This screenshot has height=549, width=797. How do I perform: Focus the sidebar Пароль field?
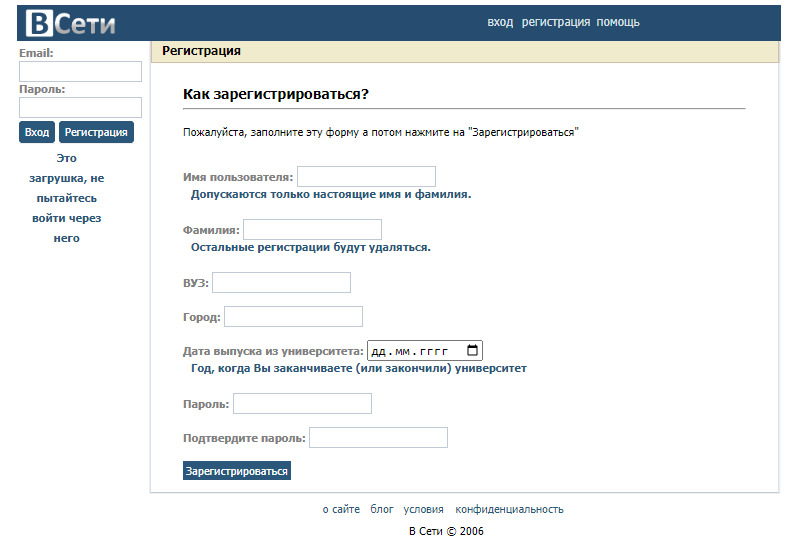coord(80,107)
